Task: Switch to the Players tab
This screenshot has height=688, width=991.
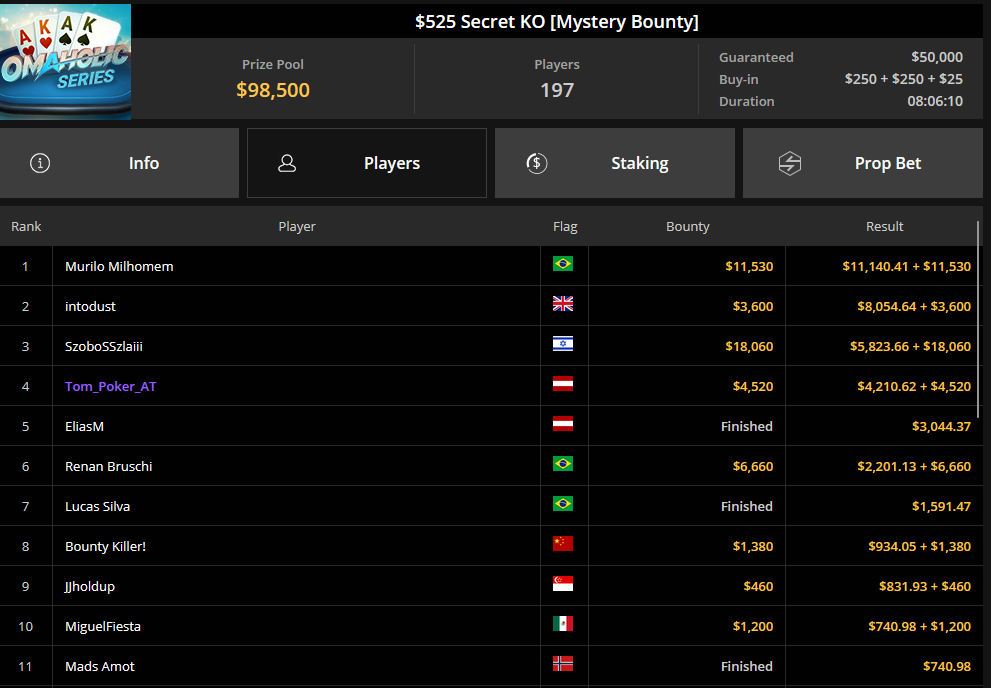Action: [367, 163]
